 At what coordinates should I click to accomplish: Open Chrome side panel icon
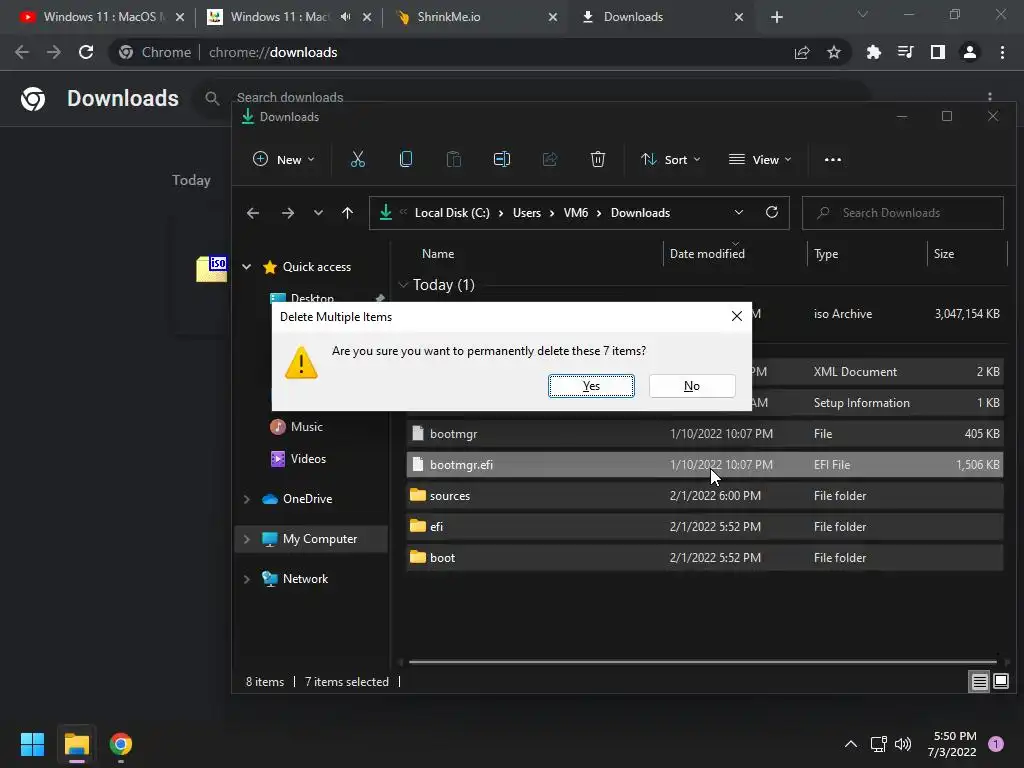[937, 52]
